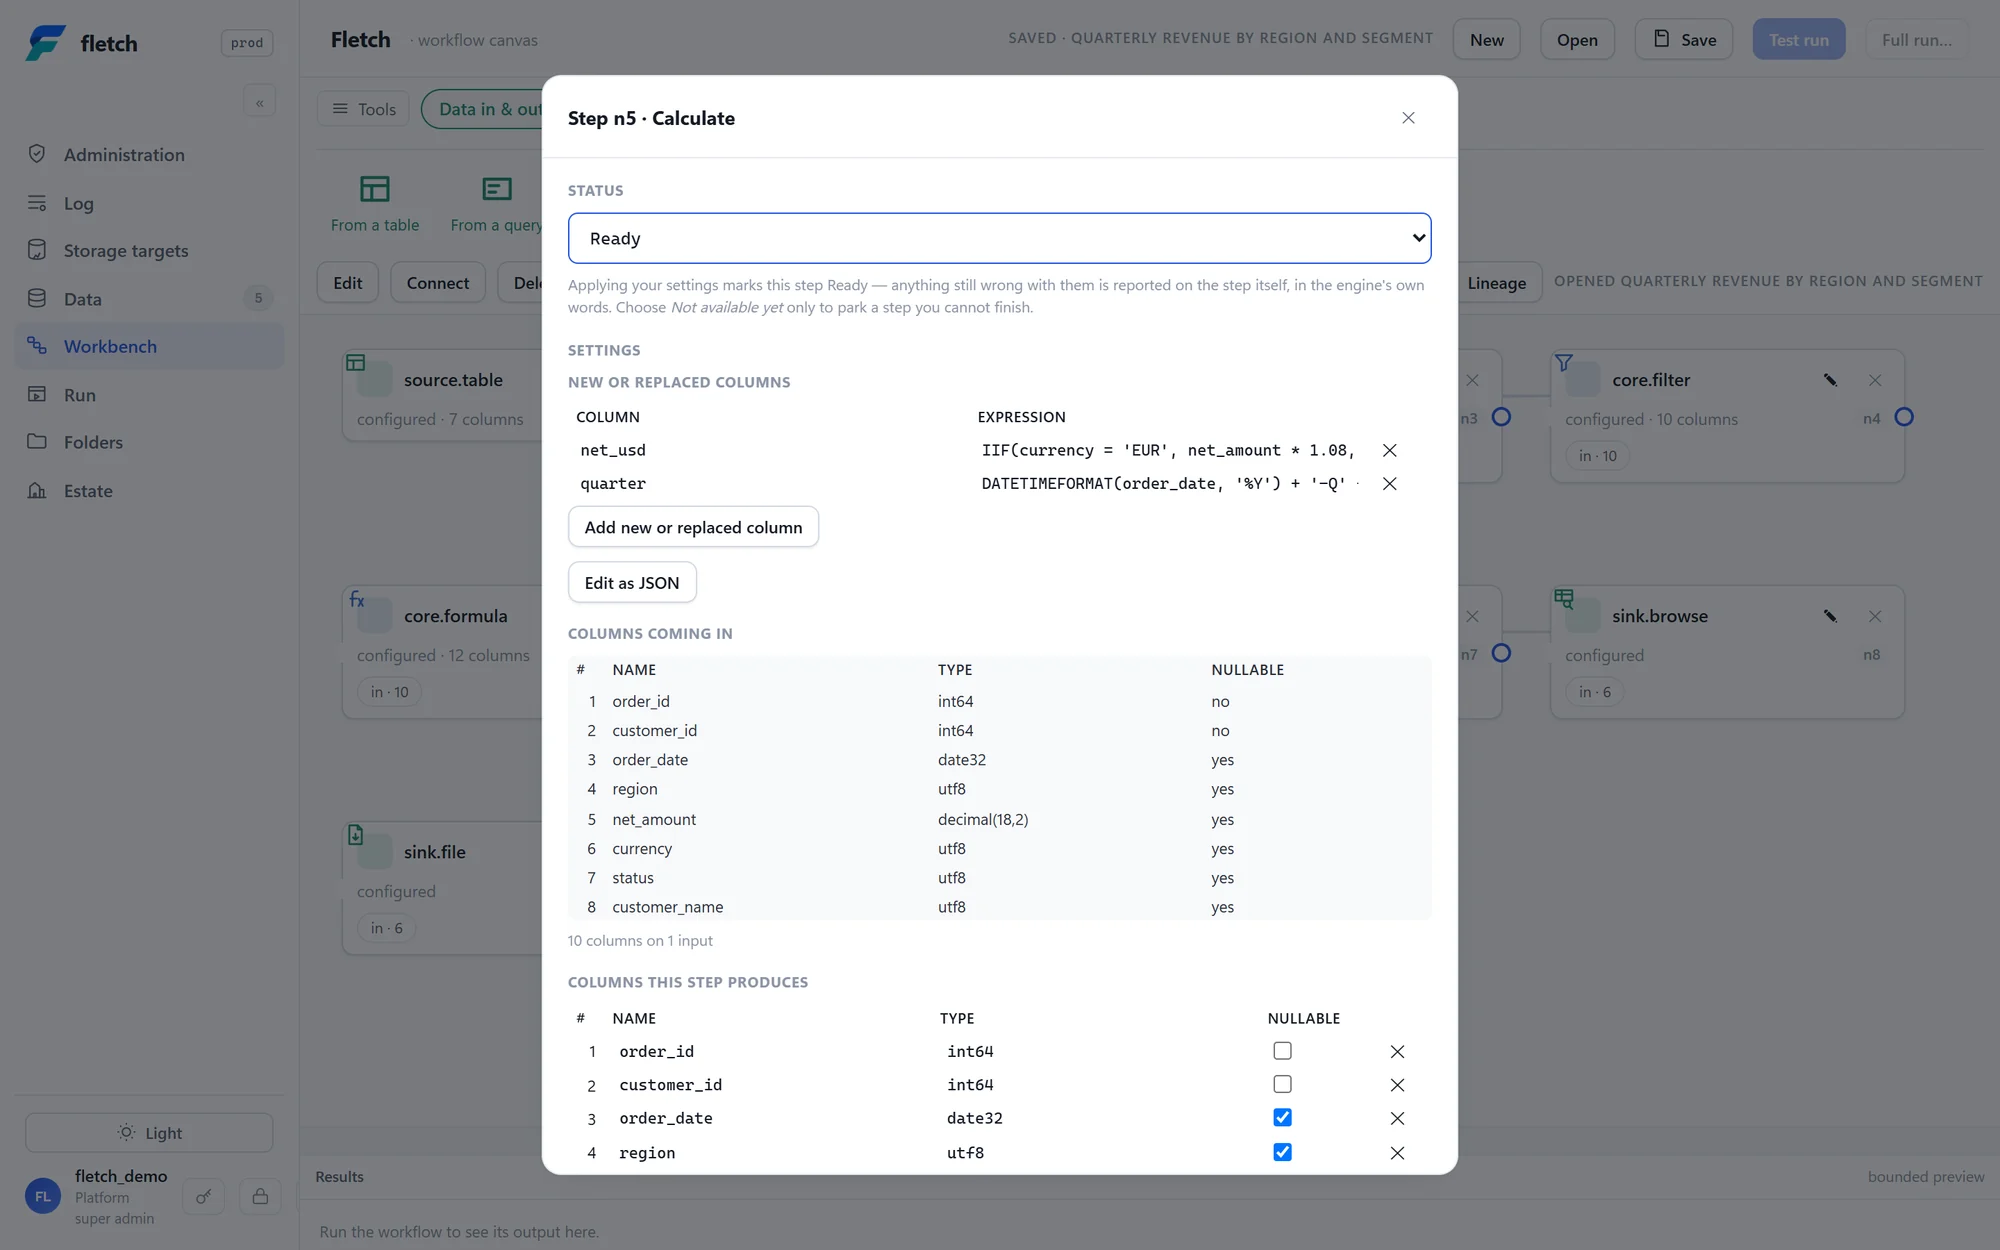Delete region from produced columns

tap(1397, 1153)
